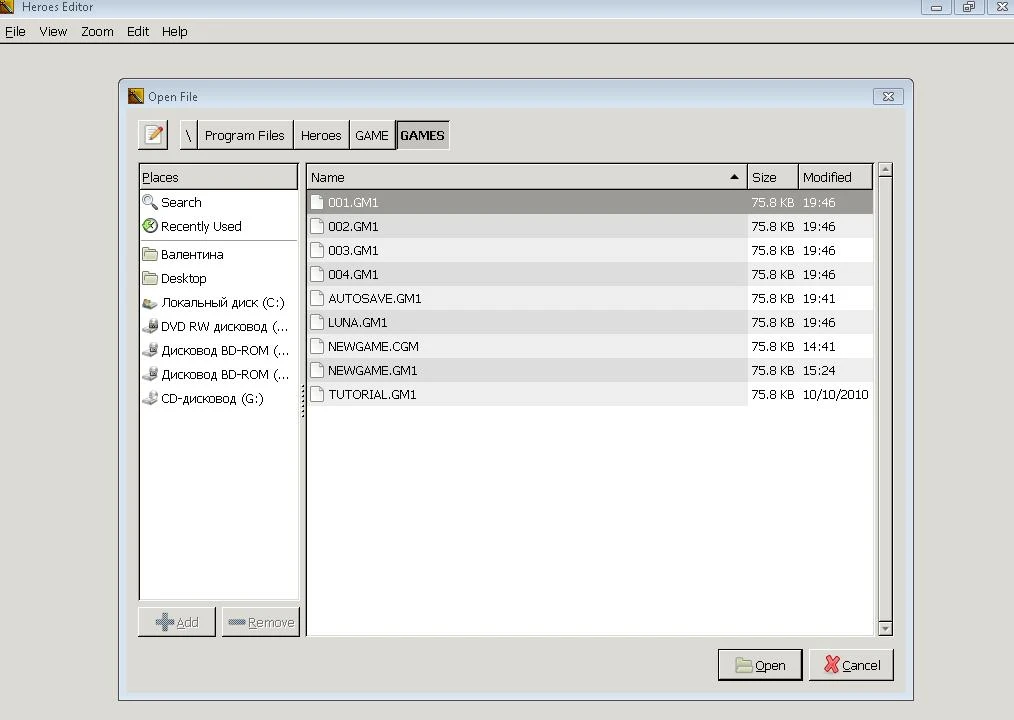Screen dimensions: 1014x720
Task: Open Recently Used clock icon
Action: (x=150, y=226)
